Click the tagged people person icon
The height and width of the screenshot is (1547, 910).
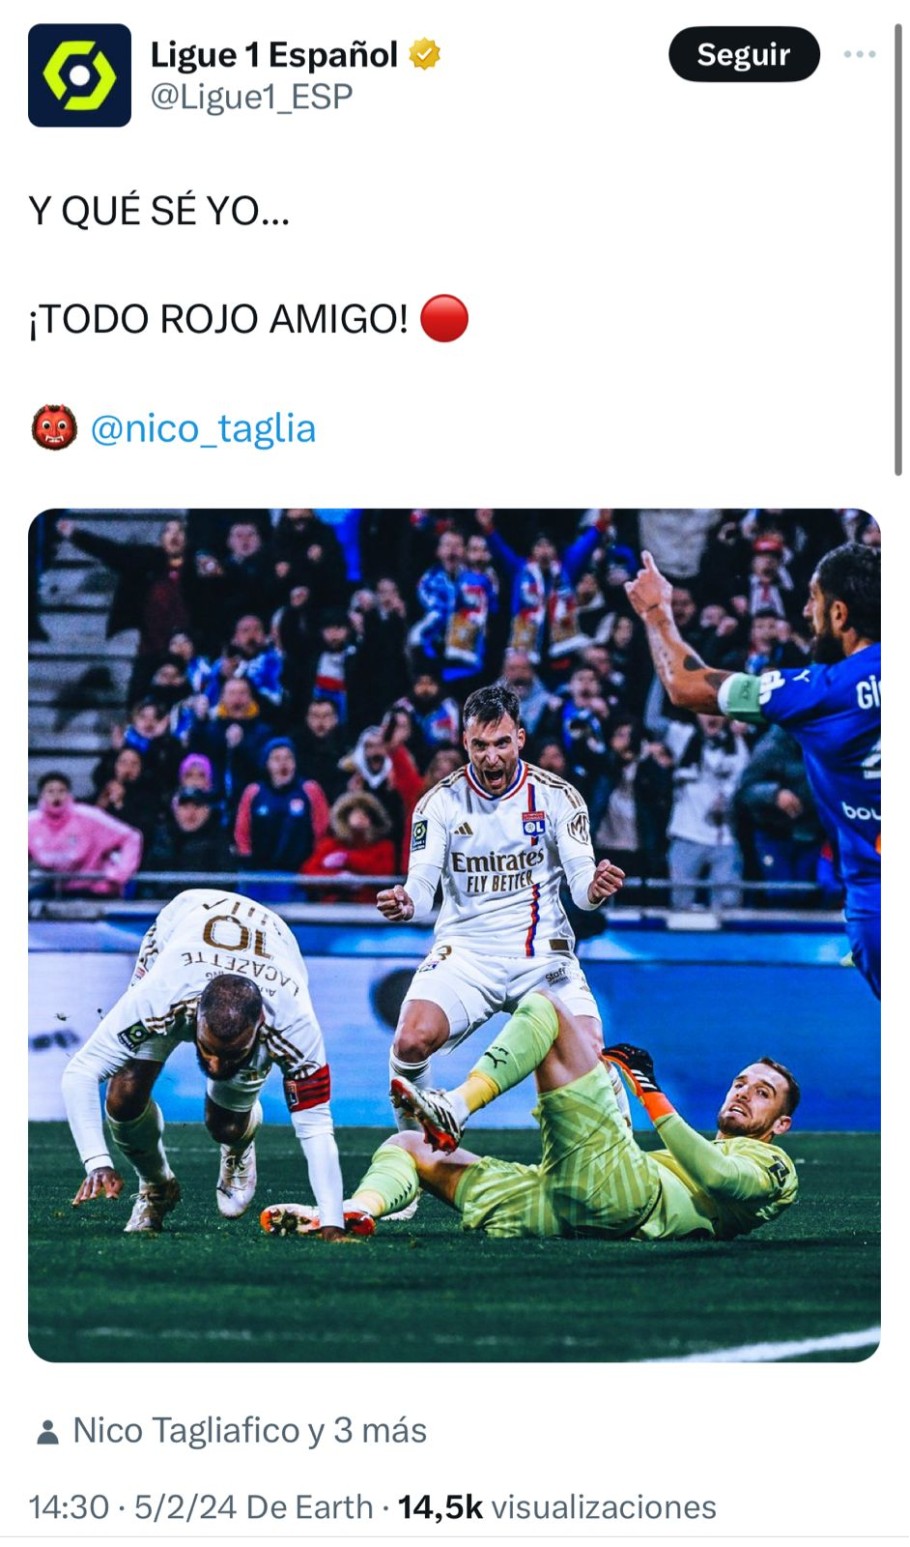point(47,1432)
